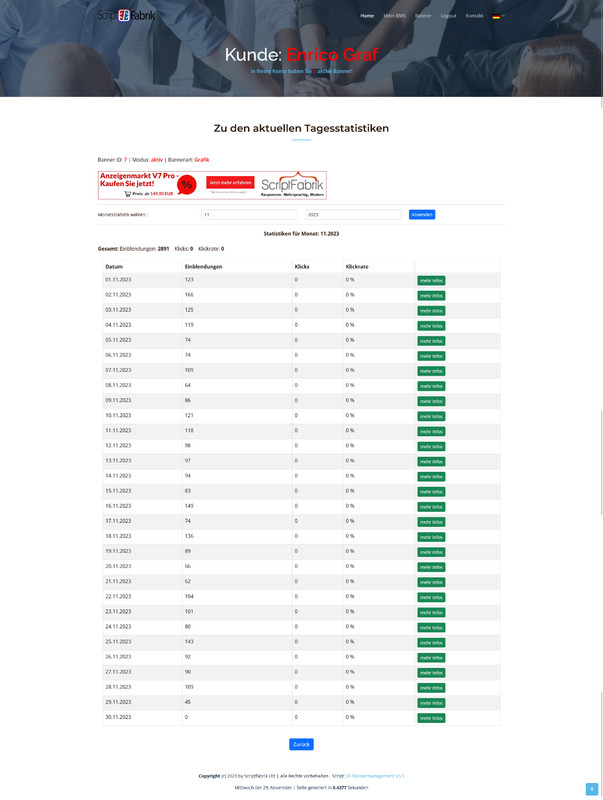Screen dimensions: 603x800
Task: Click the Datum column header
Action: tap(114, 267)
